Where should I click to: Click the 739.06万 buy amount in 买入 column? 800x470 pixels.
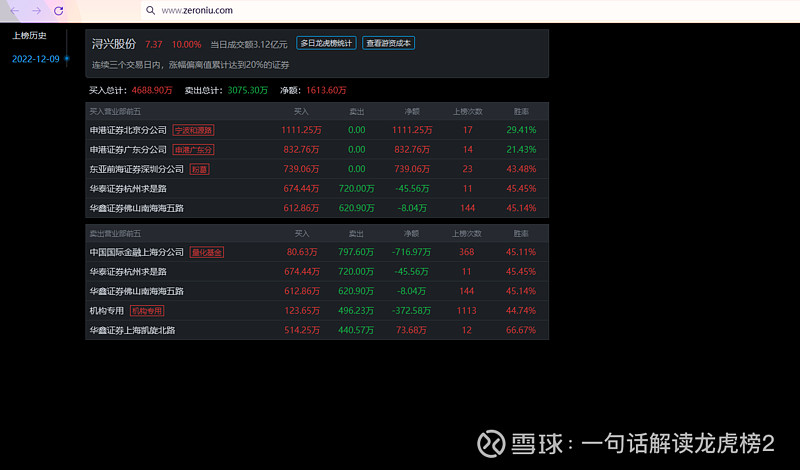[302, 169]
